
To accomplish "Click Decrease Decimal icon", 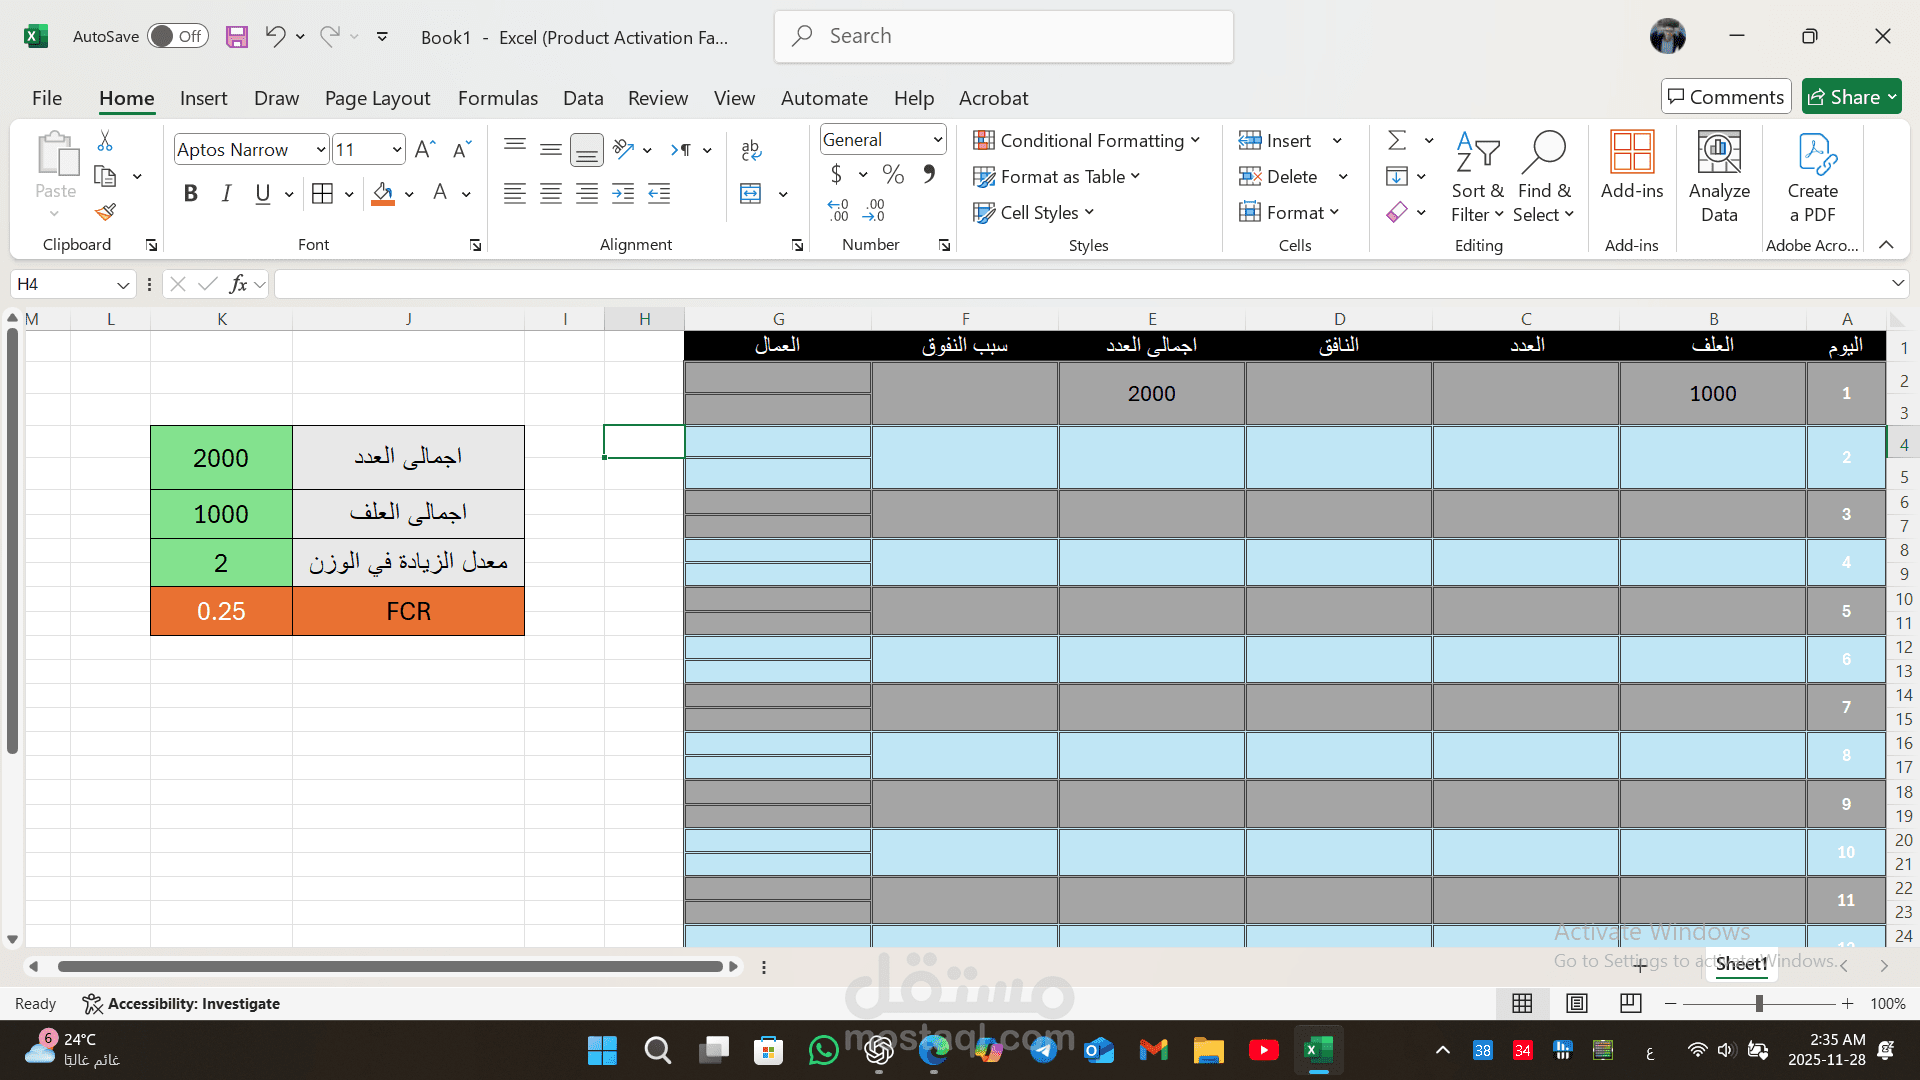I will [874, 210].
